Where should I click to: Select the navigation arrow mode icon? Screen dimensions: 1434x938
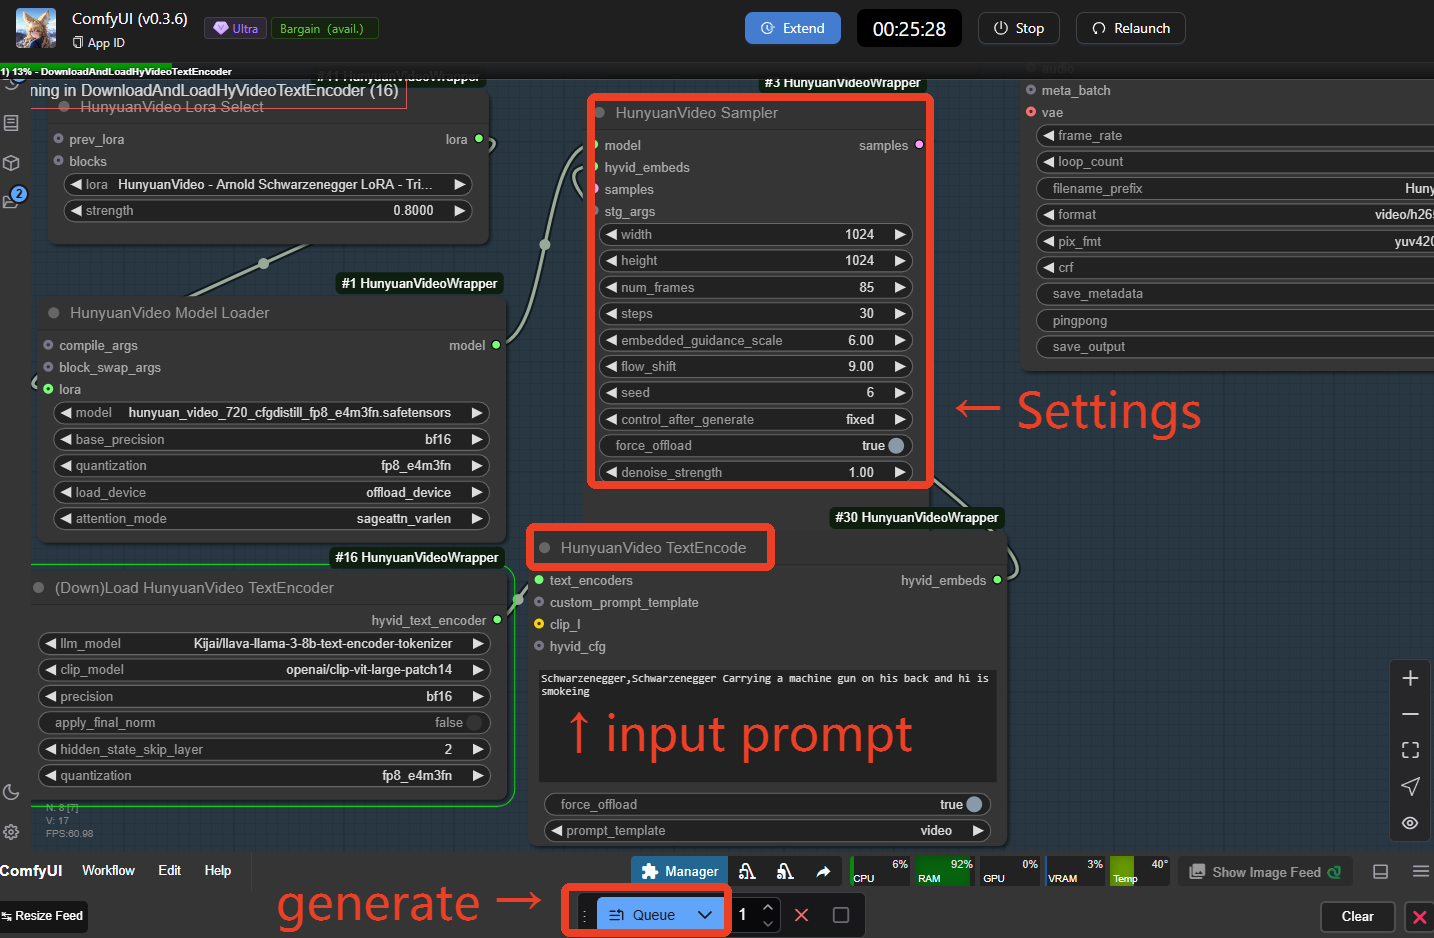1410,786
